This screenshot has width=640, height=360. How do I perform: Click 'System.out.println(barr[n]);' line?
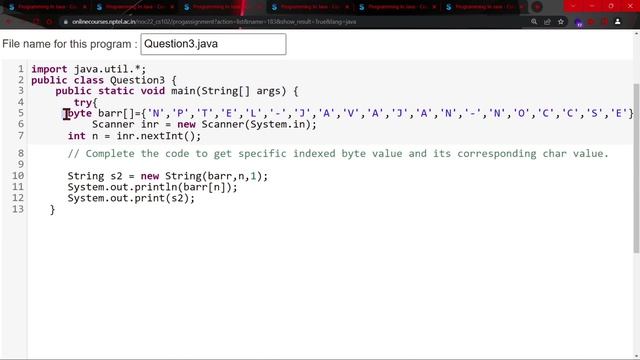point(152,187)
